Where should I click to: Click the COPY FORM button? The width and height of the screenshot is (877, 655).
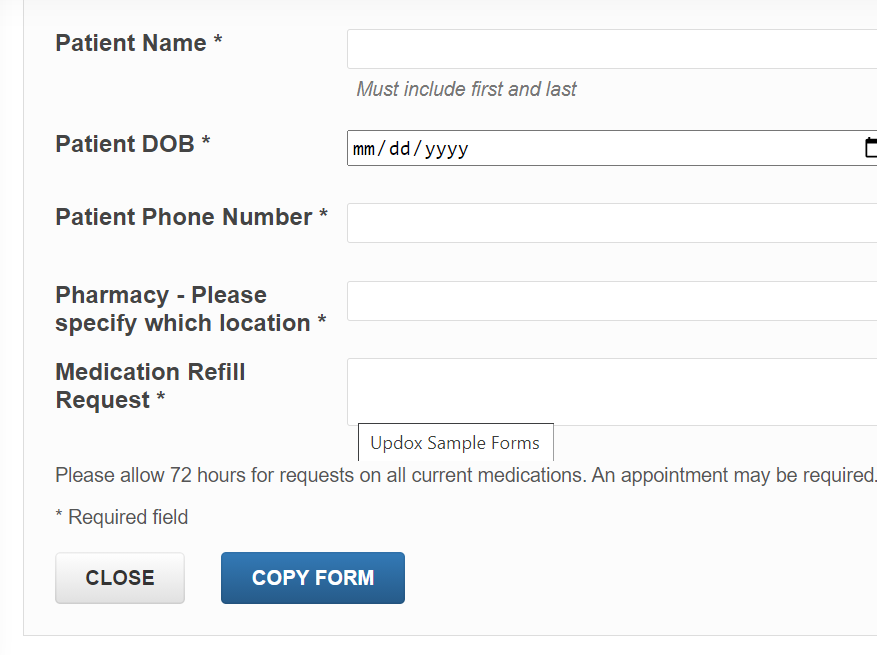coord(313,578)
